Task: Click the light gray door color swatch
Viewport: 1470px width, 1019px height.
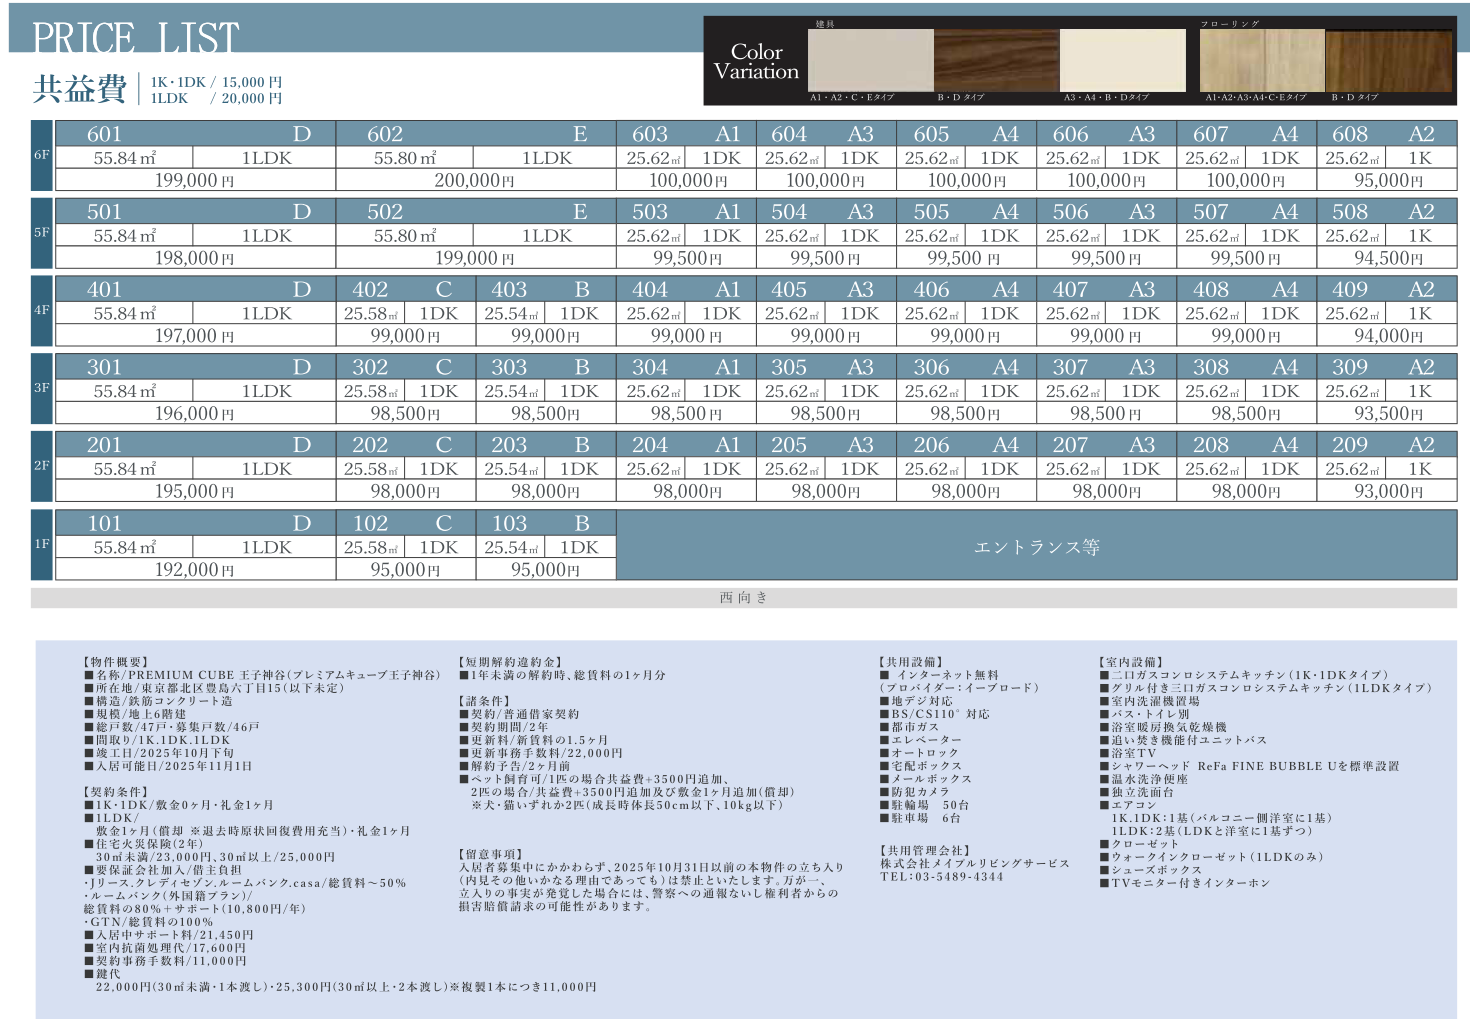Action: coord(870,60)
